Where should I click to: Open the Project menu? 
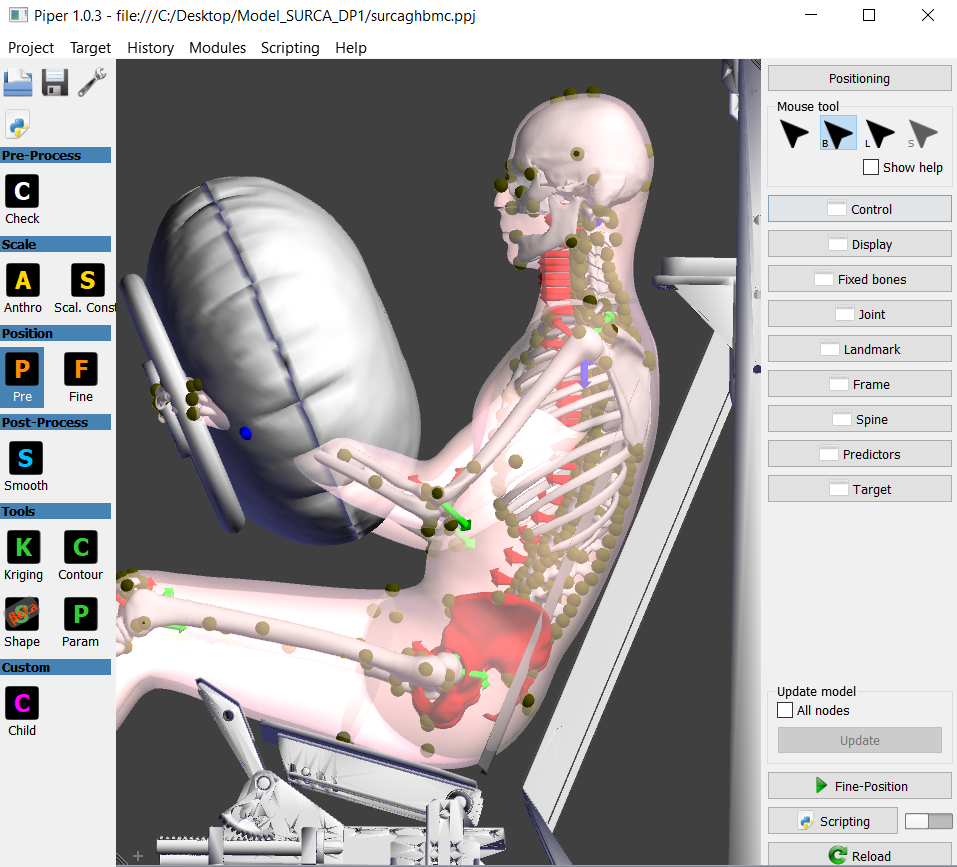31,48
